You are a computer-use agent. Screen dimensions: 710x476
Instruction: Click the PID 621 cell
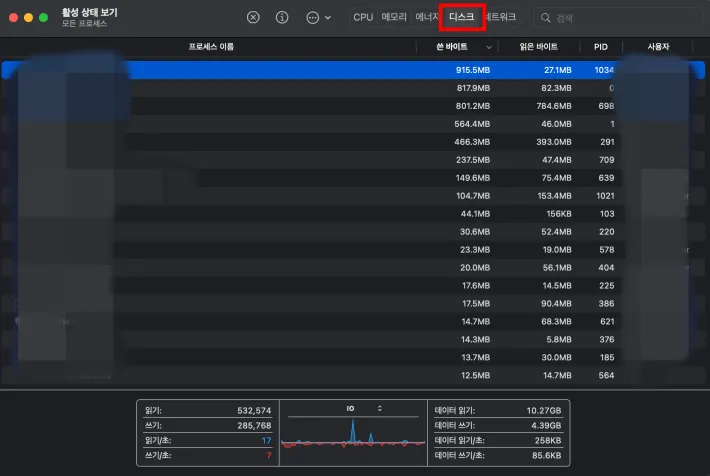click(x=607, y=322)
